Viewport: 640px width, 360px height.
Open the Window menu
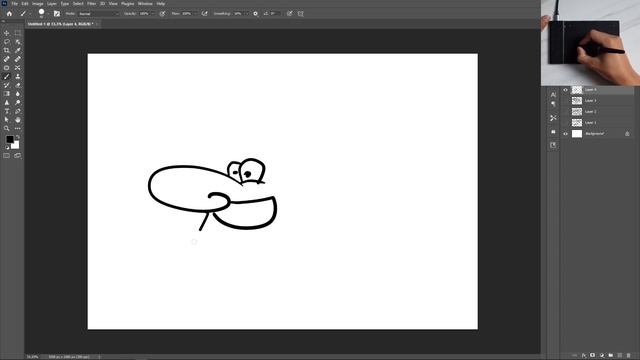[145, 4]
